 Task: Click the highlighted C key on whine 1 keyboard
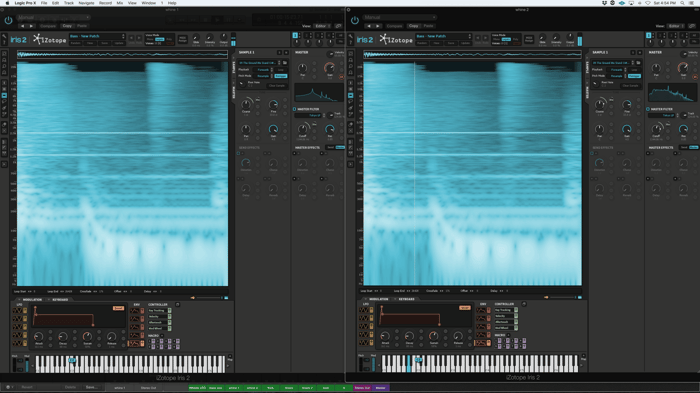[x=72, y=360]
